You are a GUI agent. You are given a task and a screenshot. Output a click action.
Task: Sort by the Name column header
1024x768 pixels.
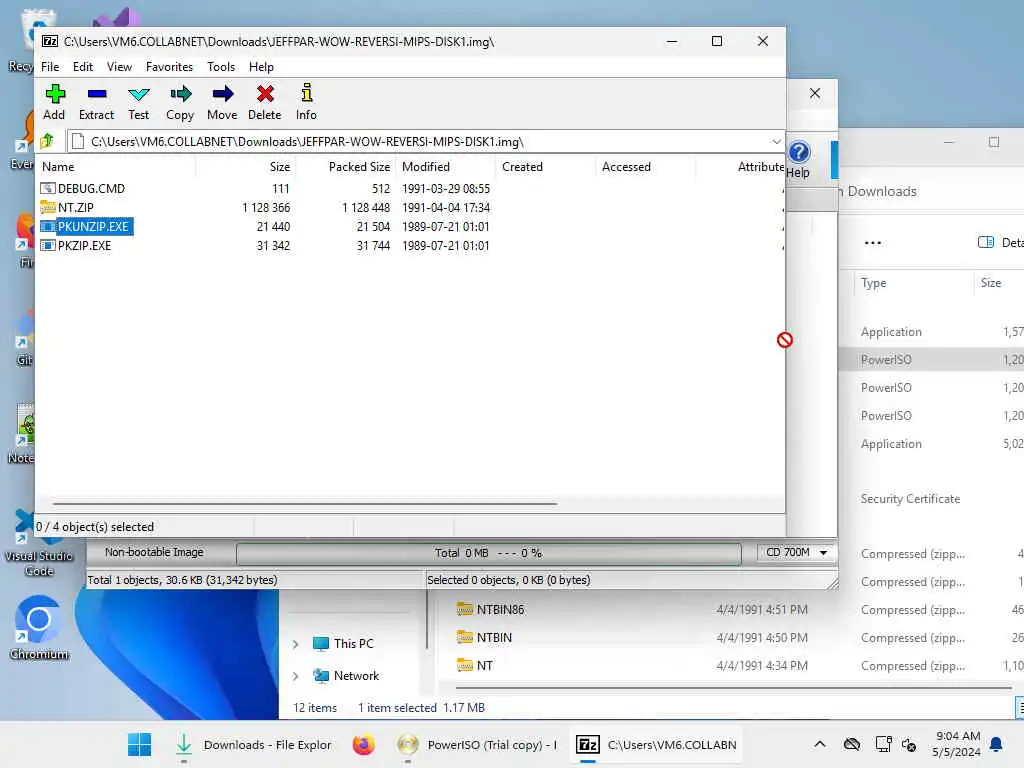[116, 167]
